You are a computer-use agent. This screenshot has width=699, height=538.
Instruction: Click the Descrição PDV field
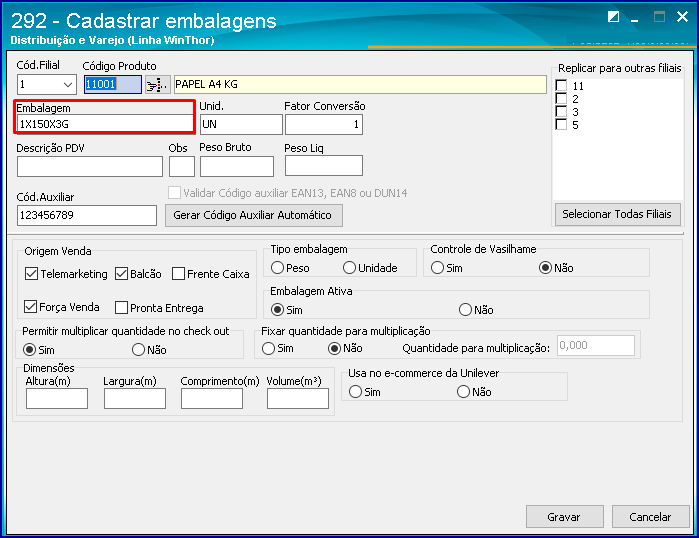pos(90,167)
